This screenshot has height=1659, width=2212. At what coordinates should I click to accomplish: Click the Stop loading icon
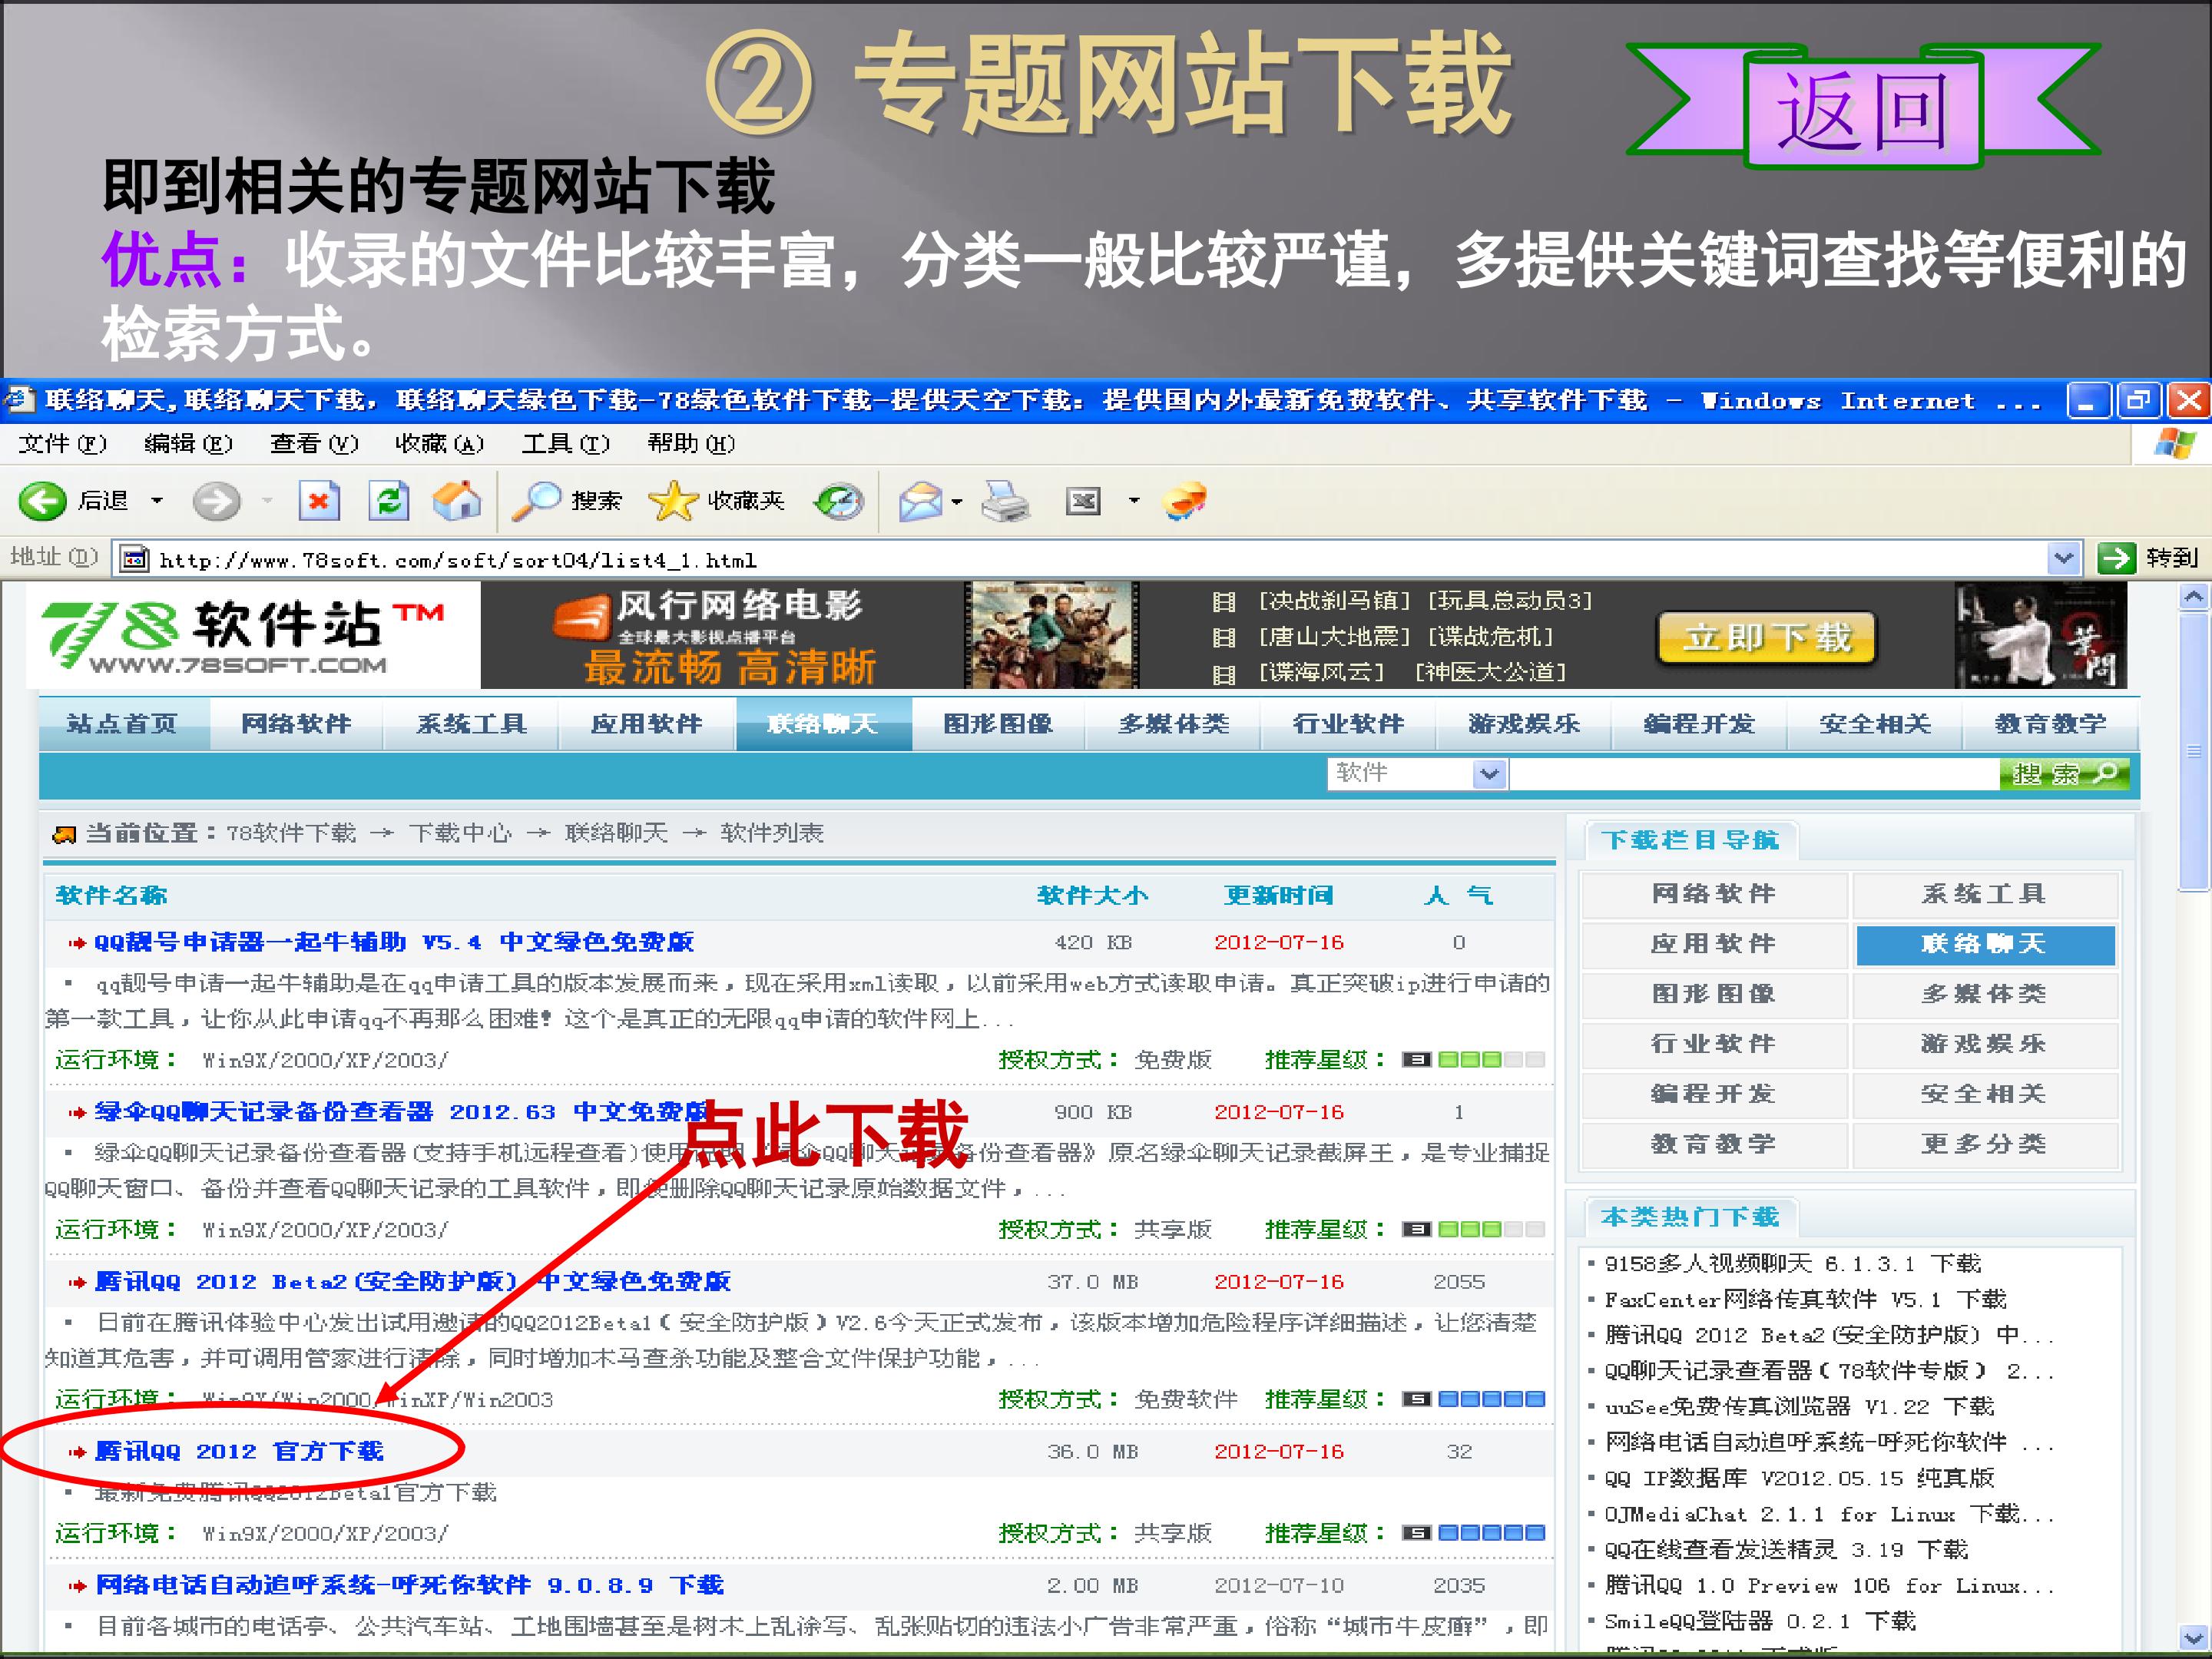[x=319, y=500]
